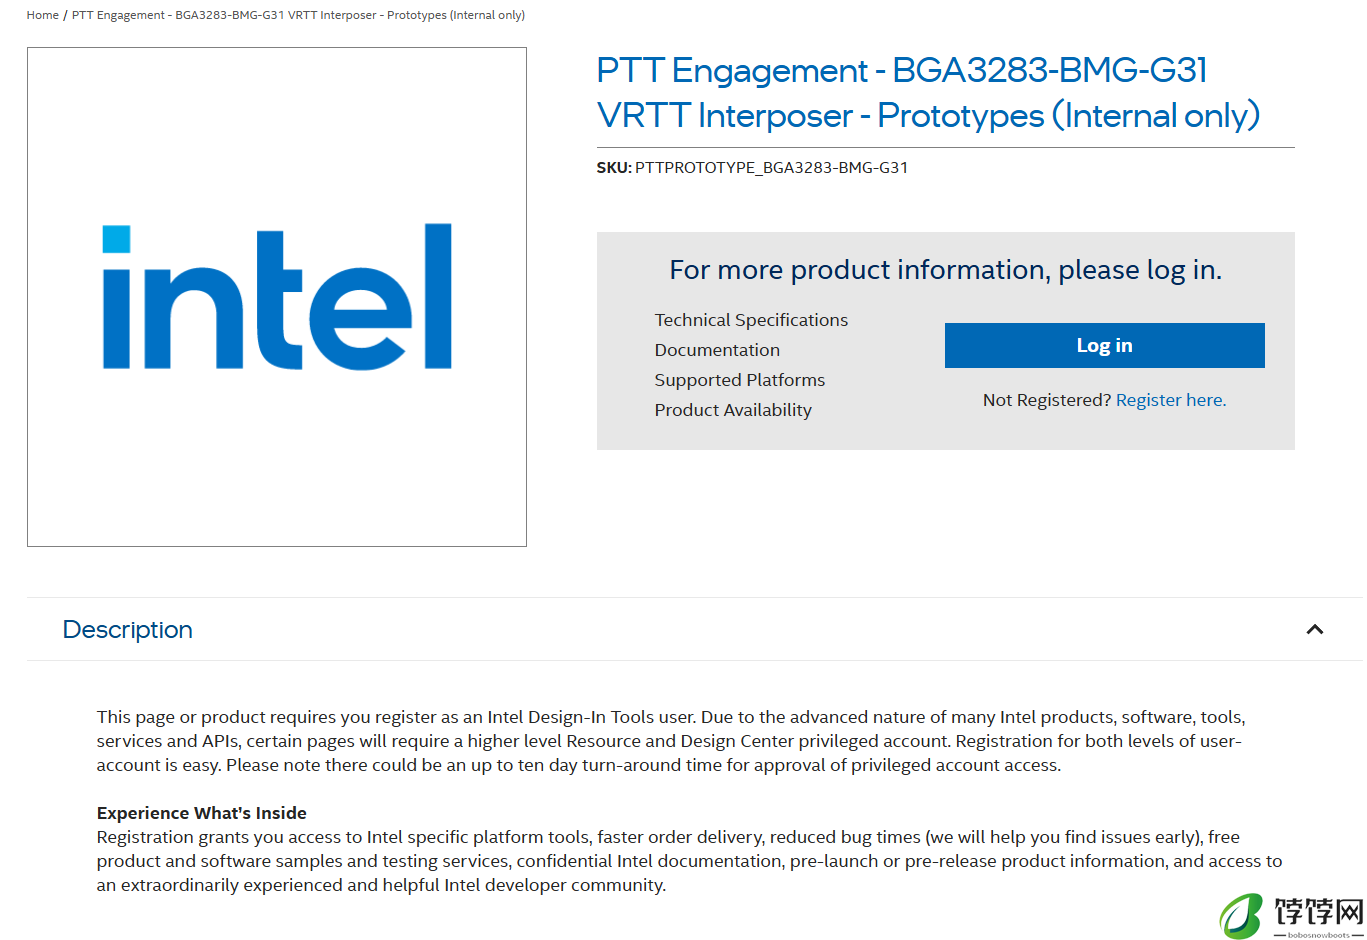This screenshot has width=1367, height=940.
Task: Click the 'Not Registered?' text
Action: point(1047,400)
